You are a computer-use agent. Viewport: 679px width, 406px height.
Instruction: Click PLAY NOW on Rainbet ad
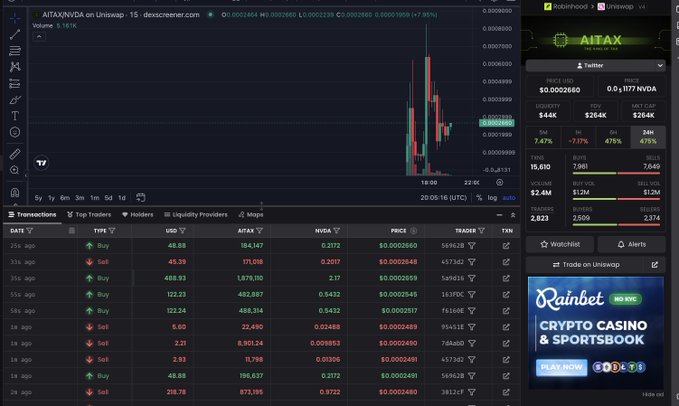(561, 367)
